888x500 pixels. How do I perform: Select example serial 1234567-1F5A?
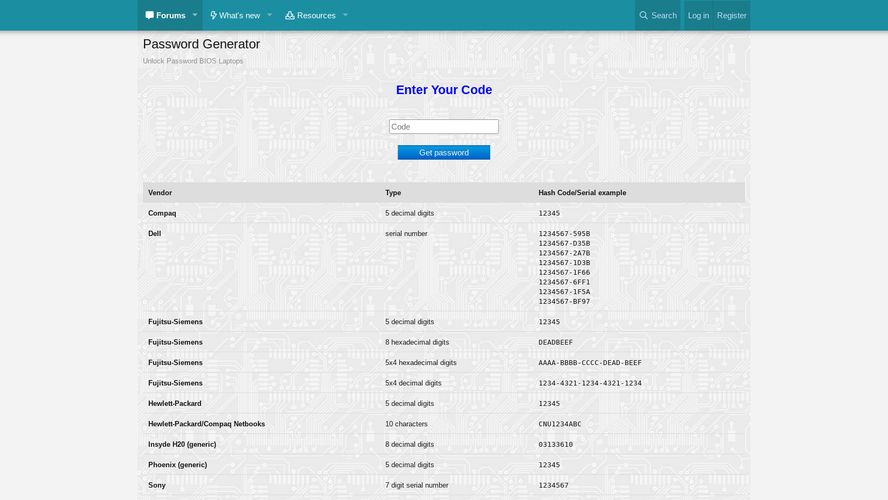(564, 292)
